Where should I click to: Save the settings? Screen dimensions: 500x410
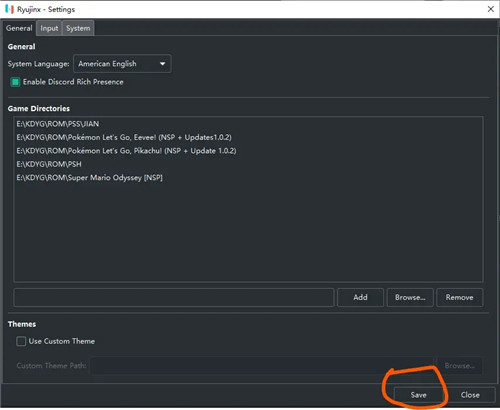point(419,395)
